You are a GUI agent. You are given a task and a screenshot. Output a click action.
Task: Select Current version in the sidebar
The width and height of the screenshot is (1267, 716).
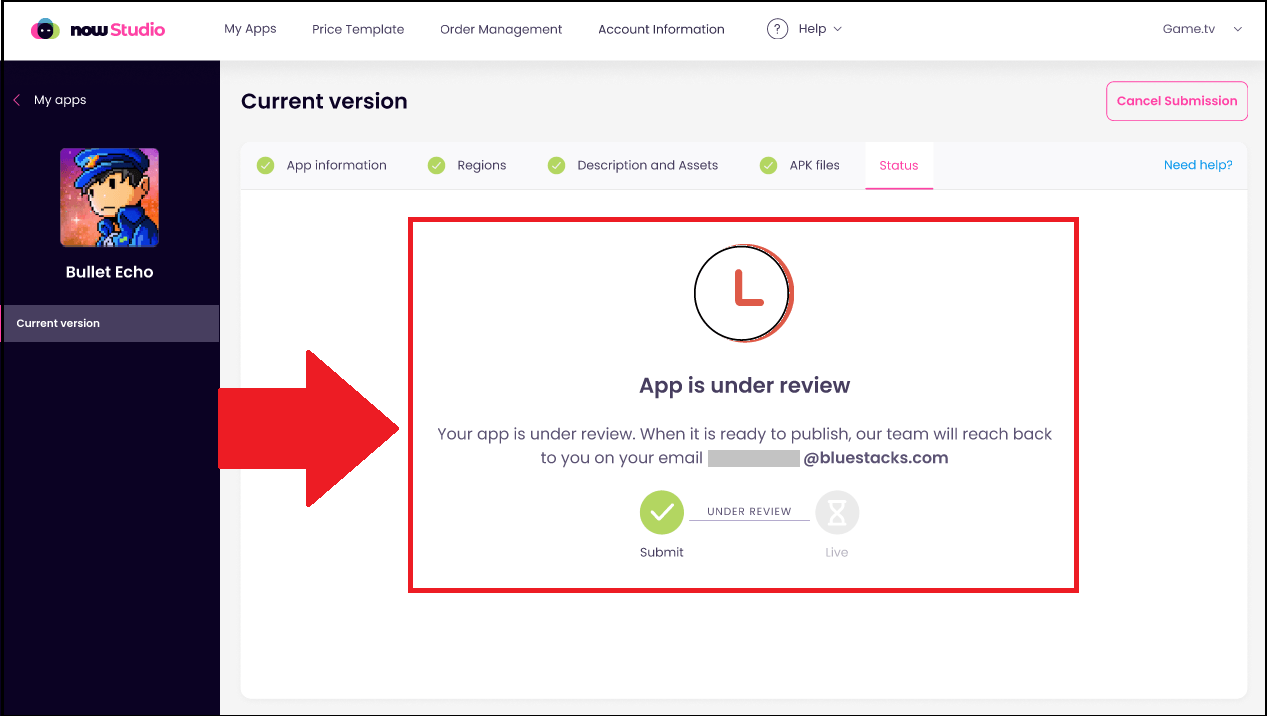[110, 323]
